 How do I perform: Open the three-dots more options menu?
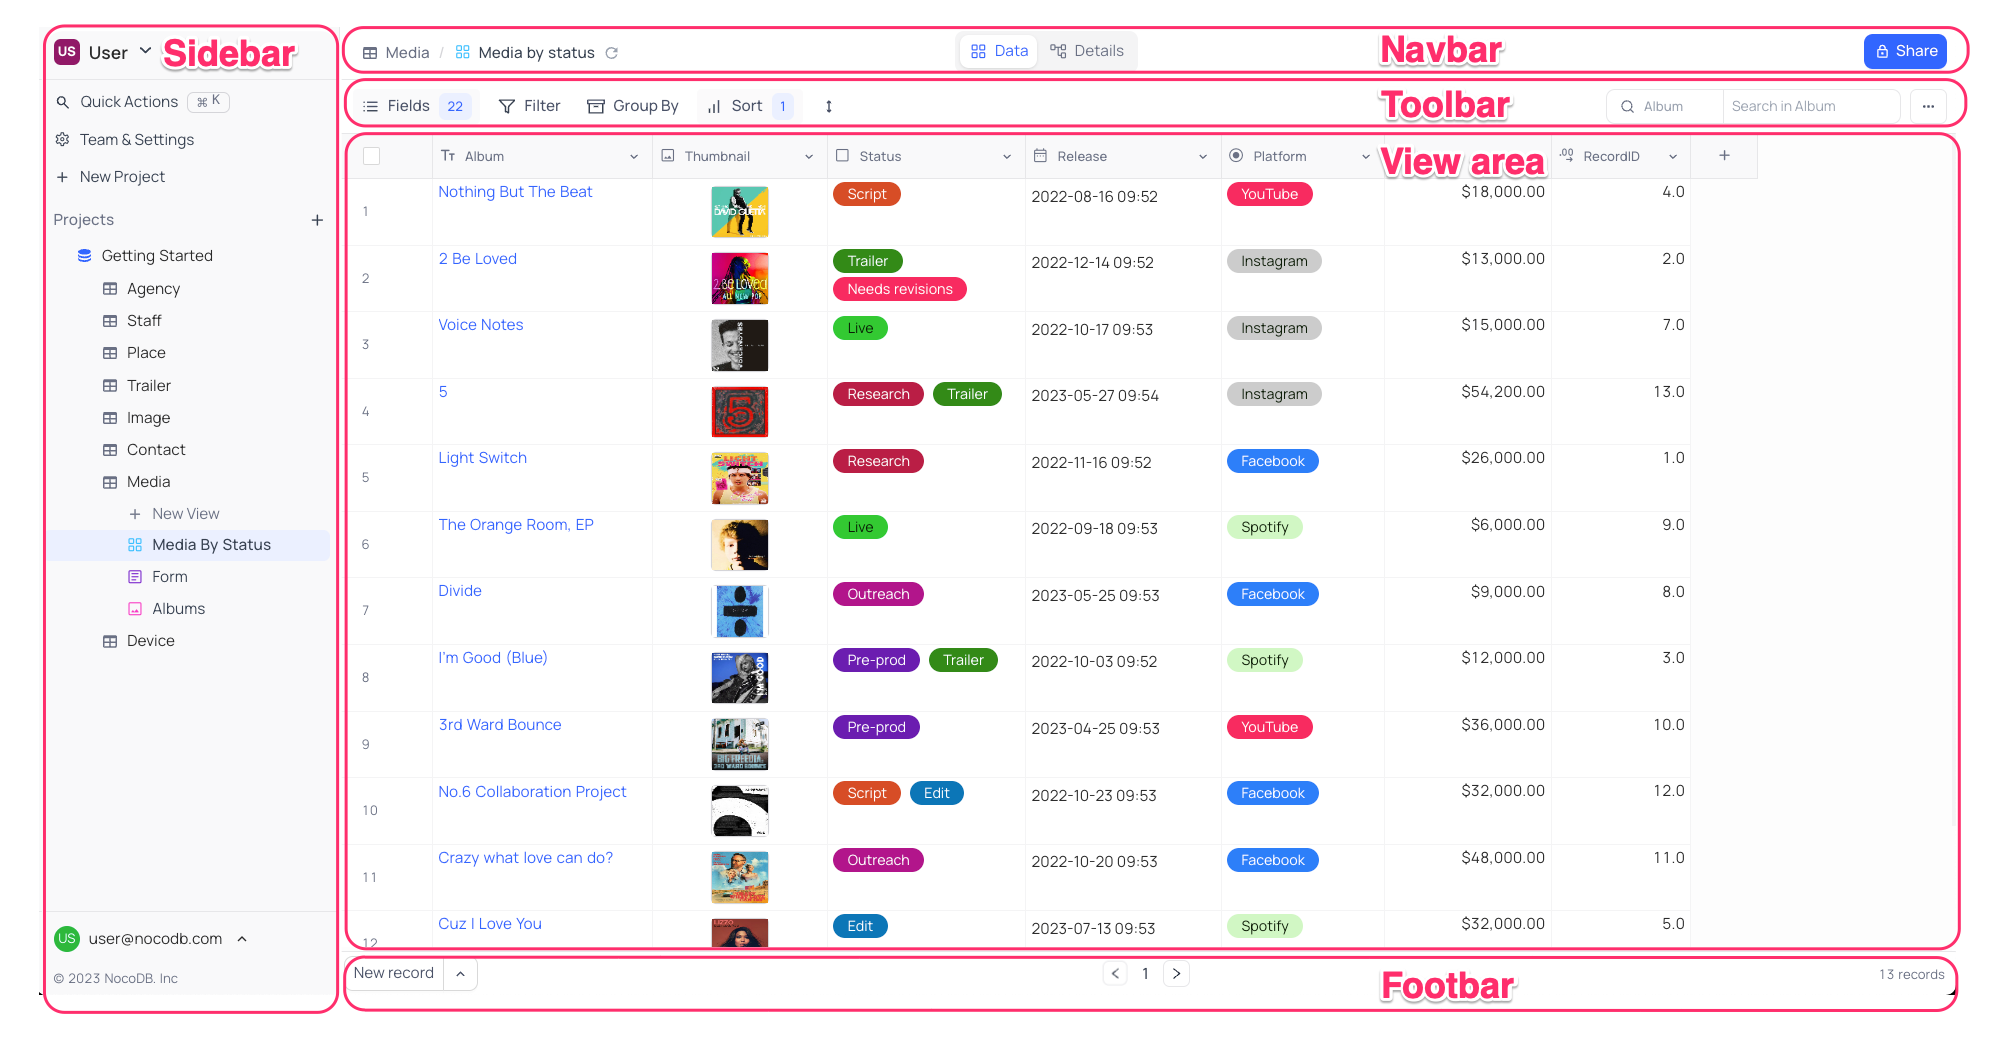click(1928, 106)
